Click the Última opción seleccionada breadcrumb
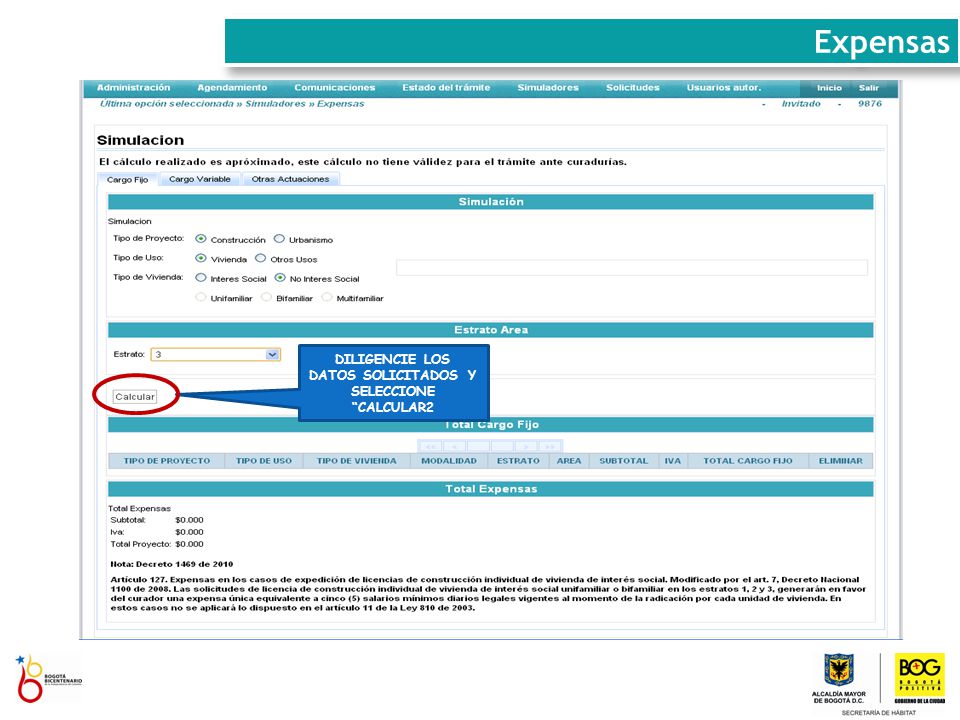The image size is (960, 720). (232, 103)
